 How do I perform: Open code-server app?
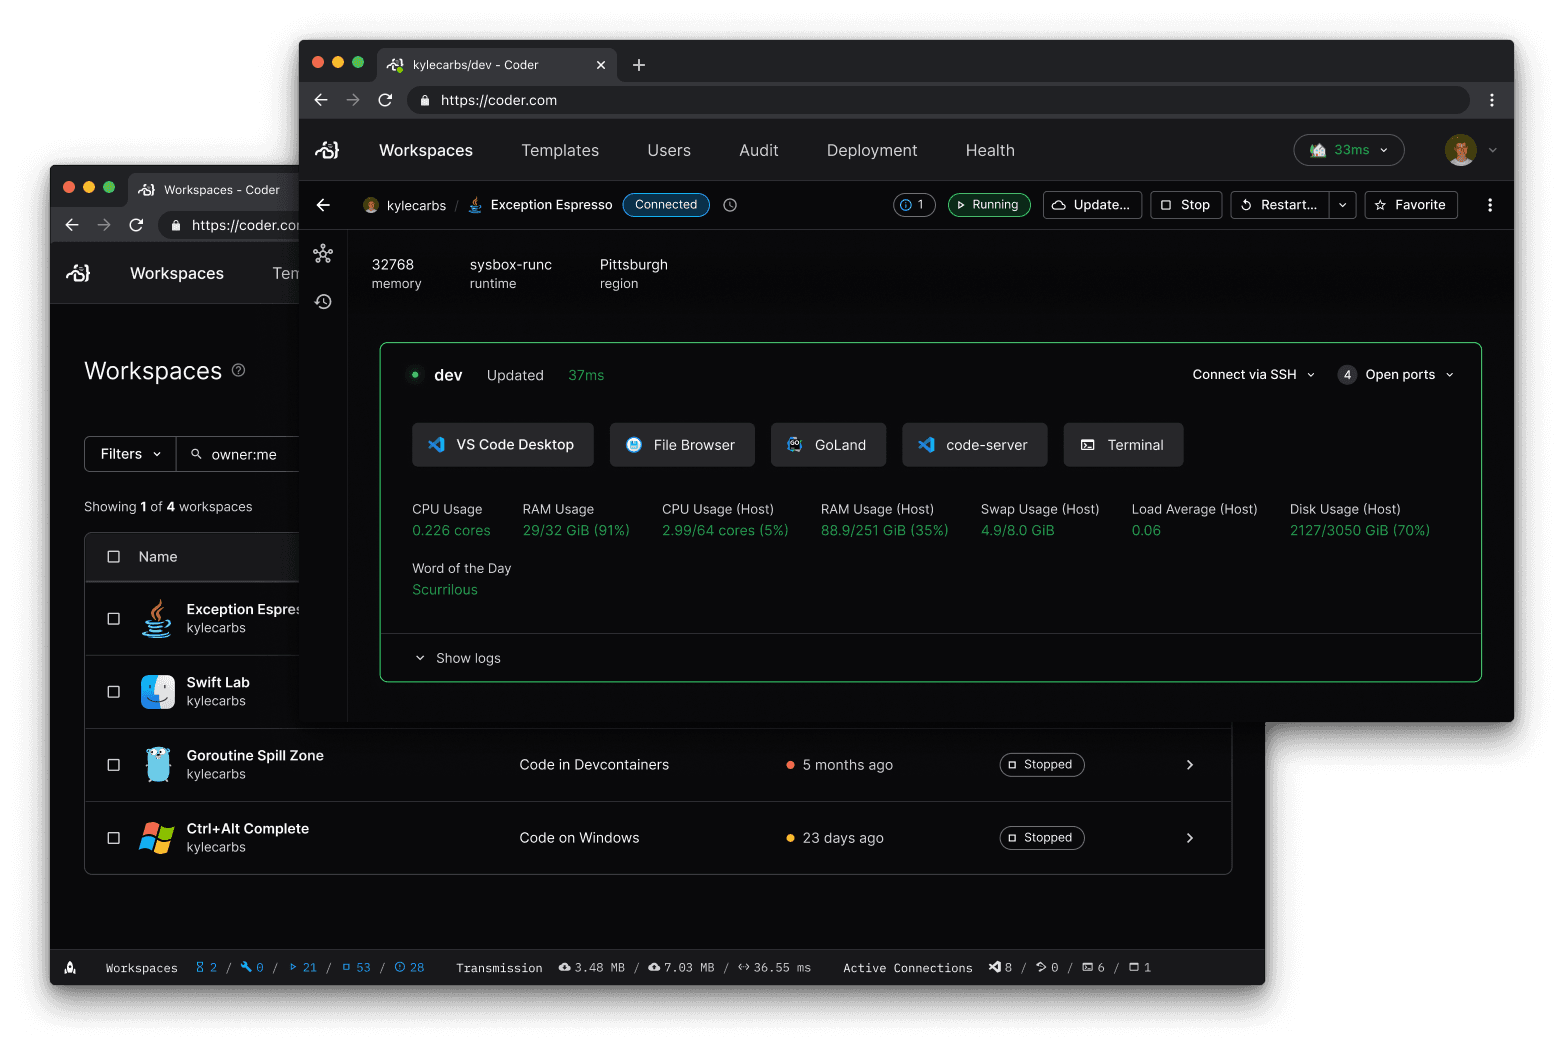[x=975, y=445]
